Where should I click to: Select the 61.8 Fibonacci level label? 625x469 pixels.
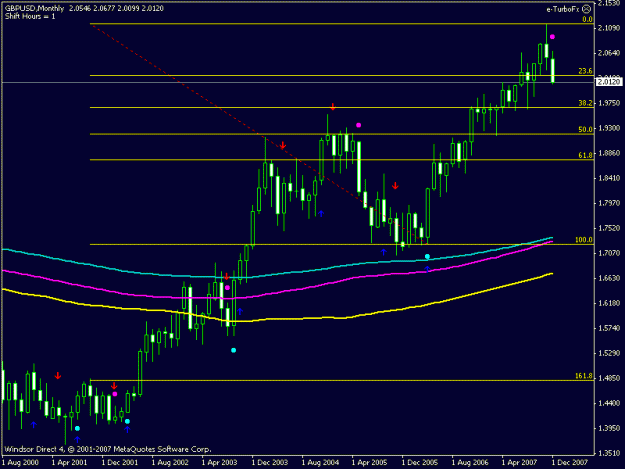tap(585, 155)
